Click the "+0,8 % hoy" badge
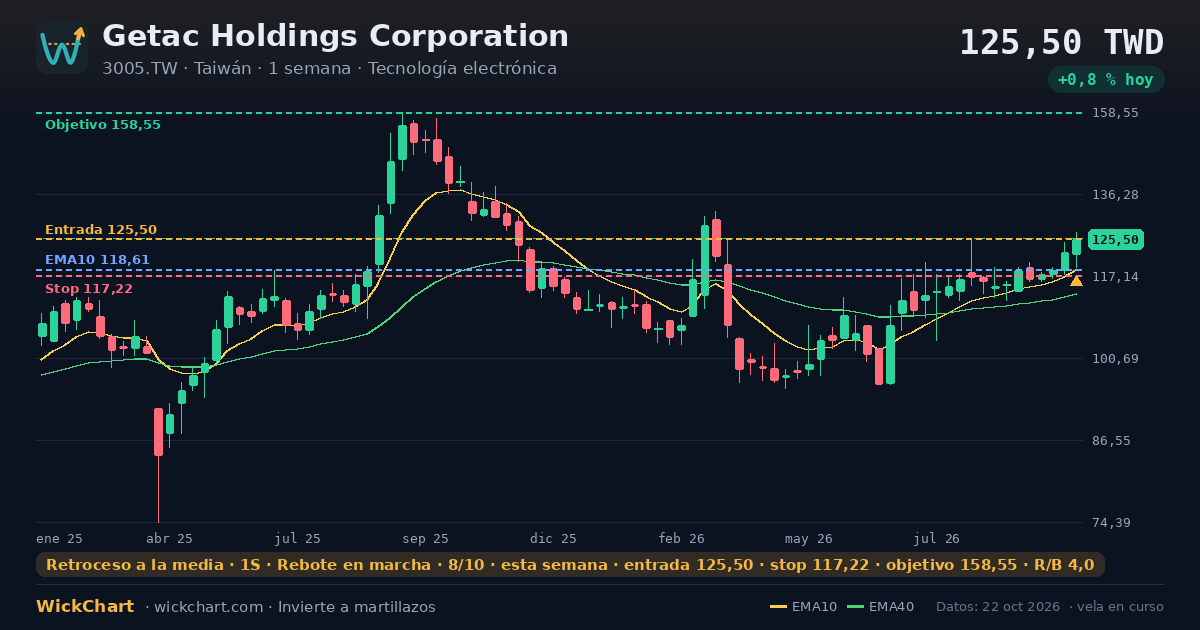Viewport: 1200px width, 630px height. pyautogui.click(x=1106, y=79)
